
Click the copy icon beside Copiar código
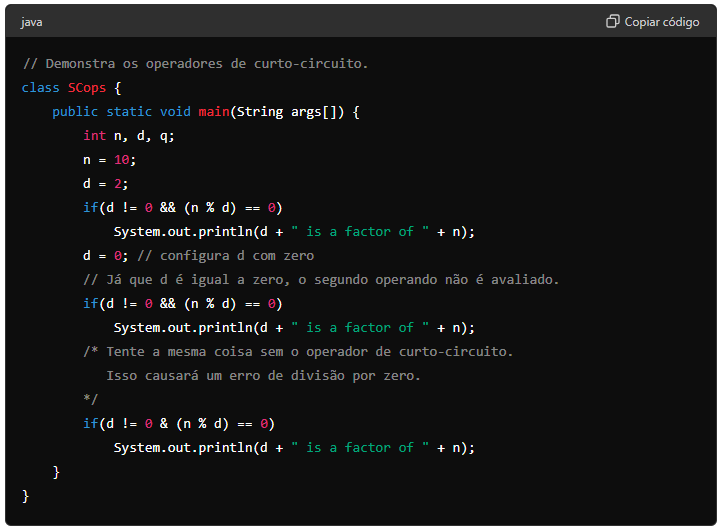[x=612, y=21]
